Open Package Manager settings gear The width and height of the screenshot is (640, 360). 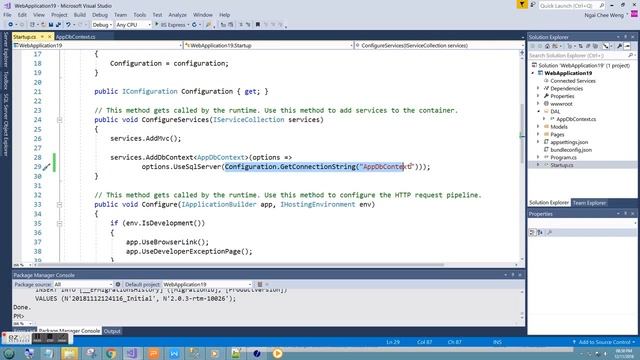pos(118,284)
